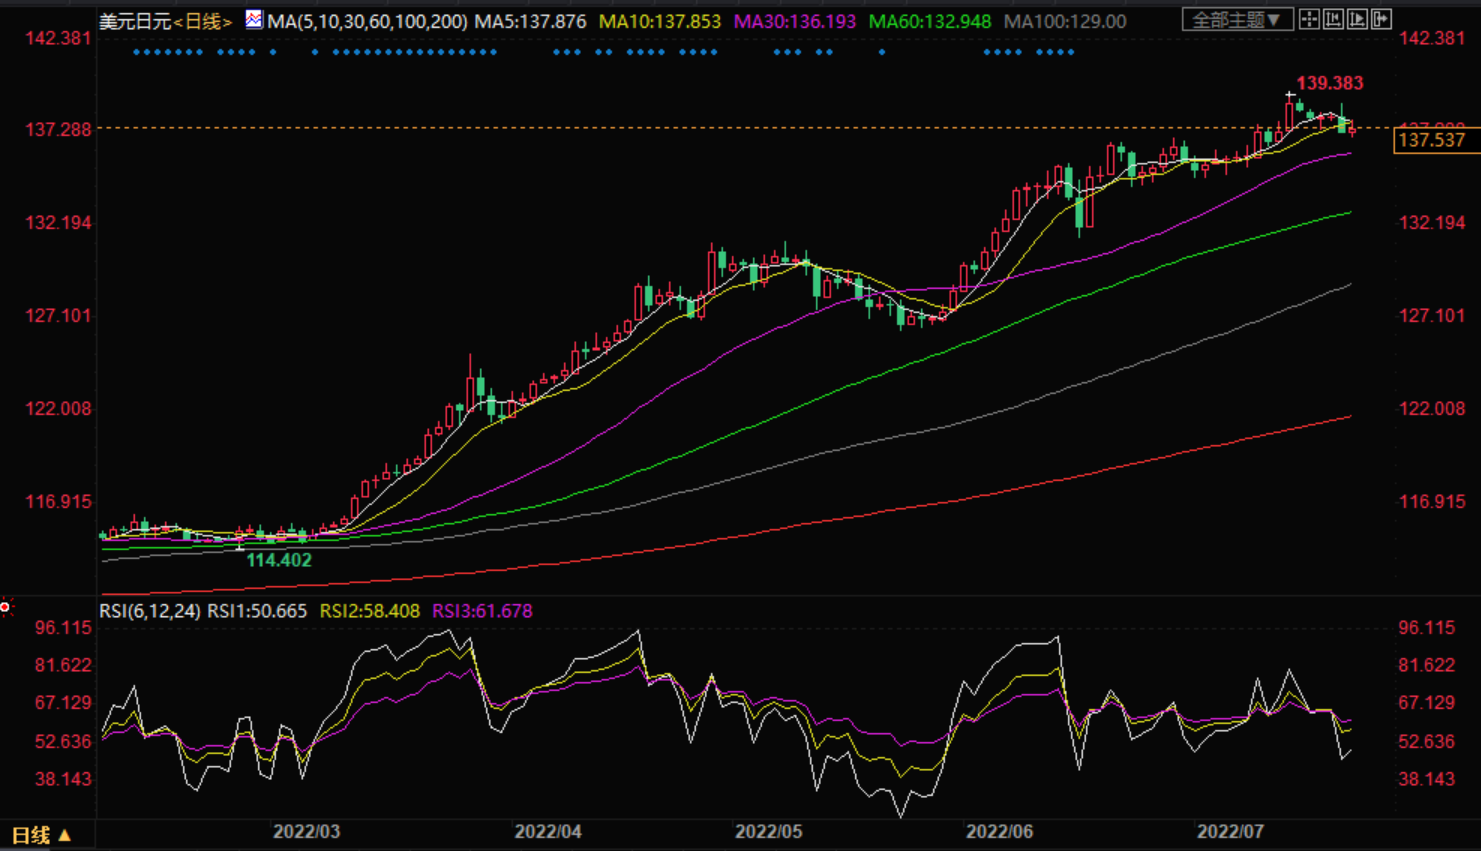Click the jump-to-start chart icon
The width and height of the screenshot is (1481, 851).
1333,20
